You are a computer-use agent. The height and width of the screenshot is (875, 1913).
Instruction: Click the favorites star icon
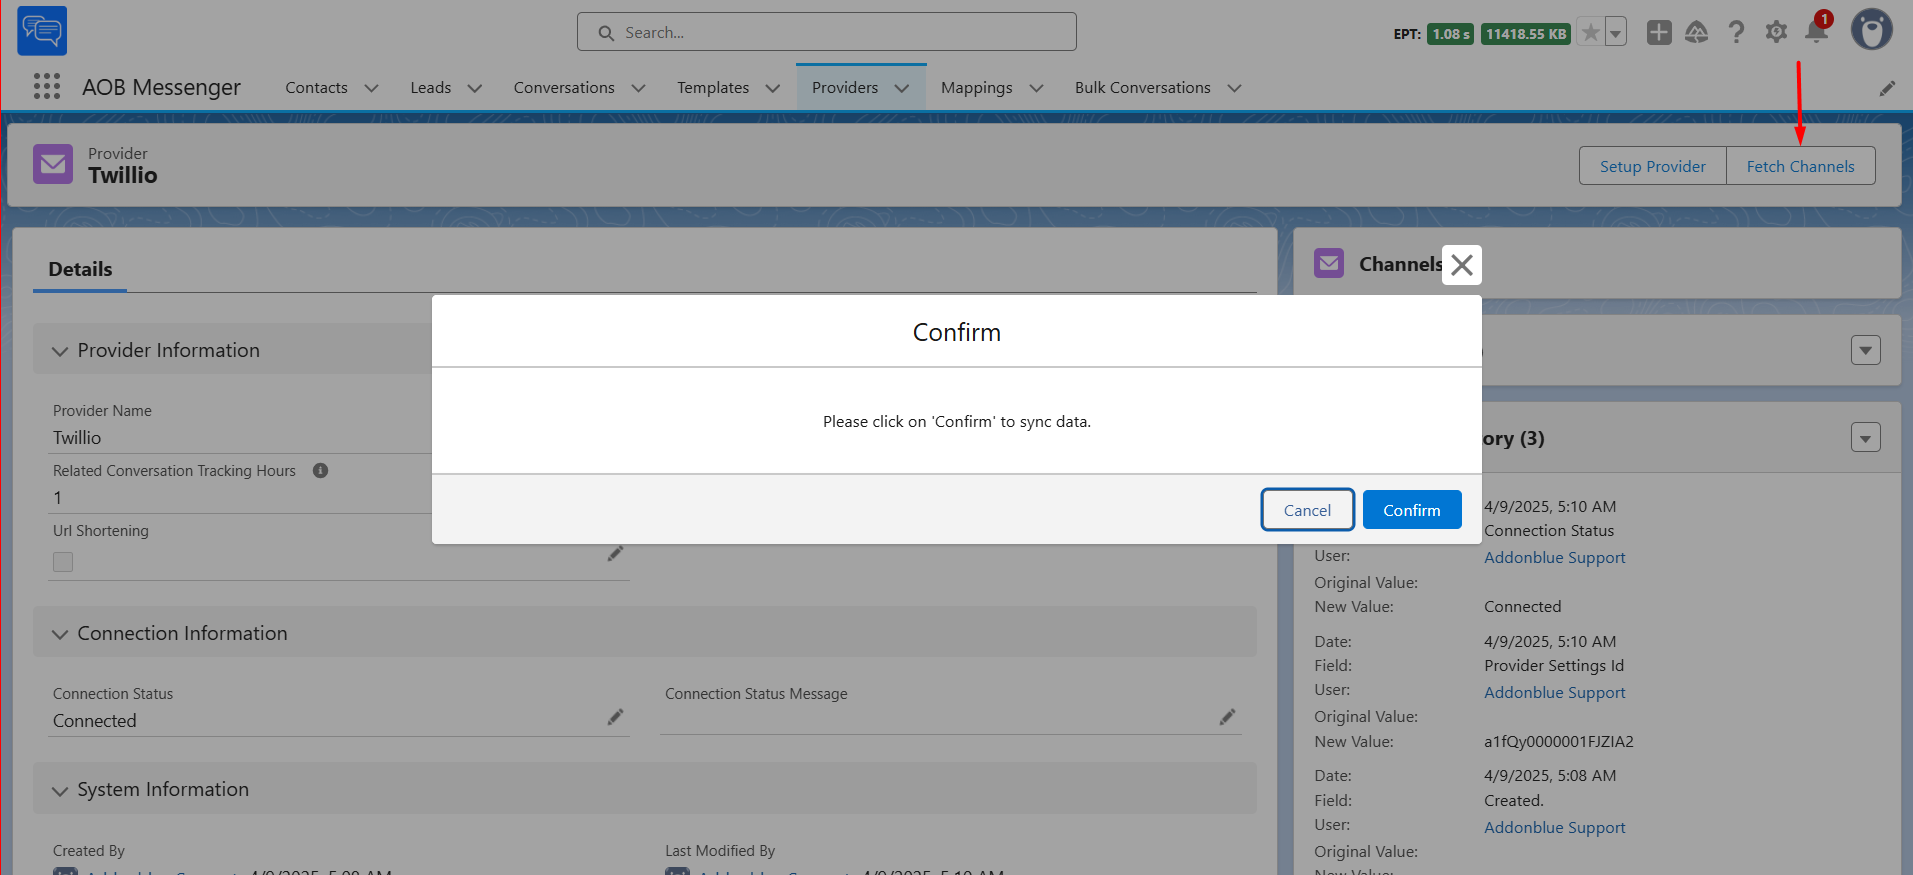pos(1590,33)
